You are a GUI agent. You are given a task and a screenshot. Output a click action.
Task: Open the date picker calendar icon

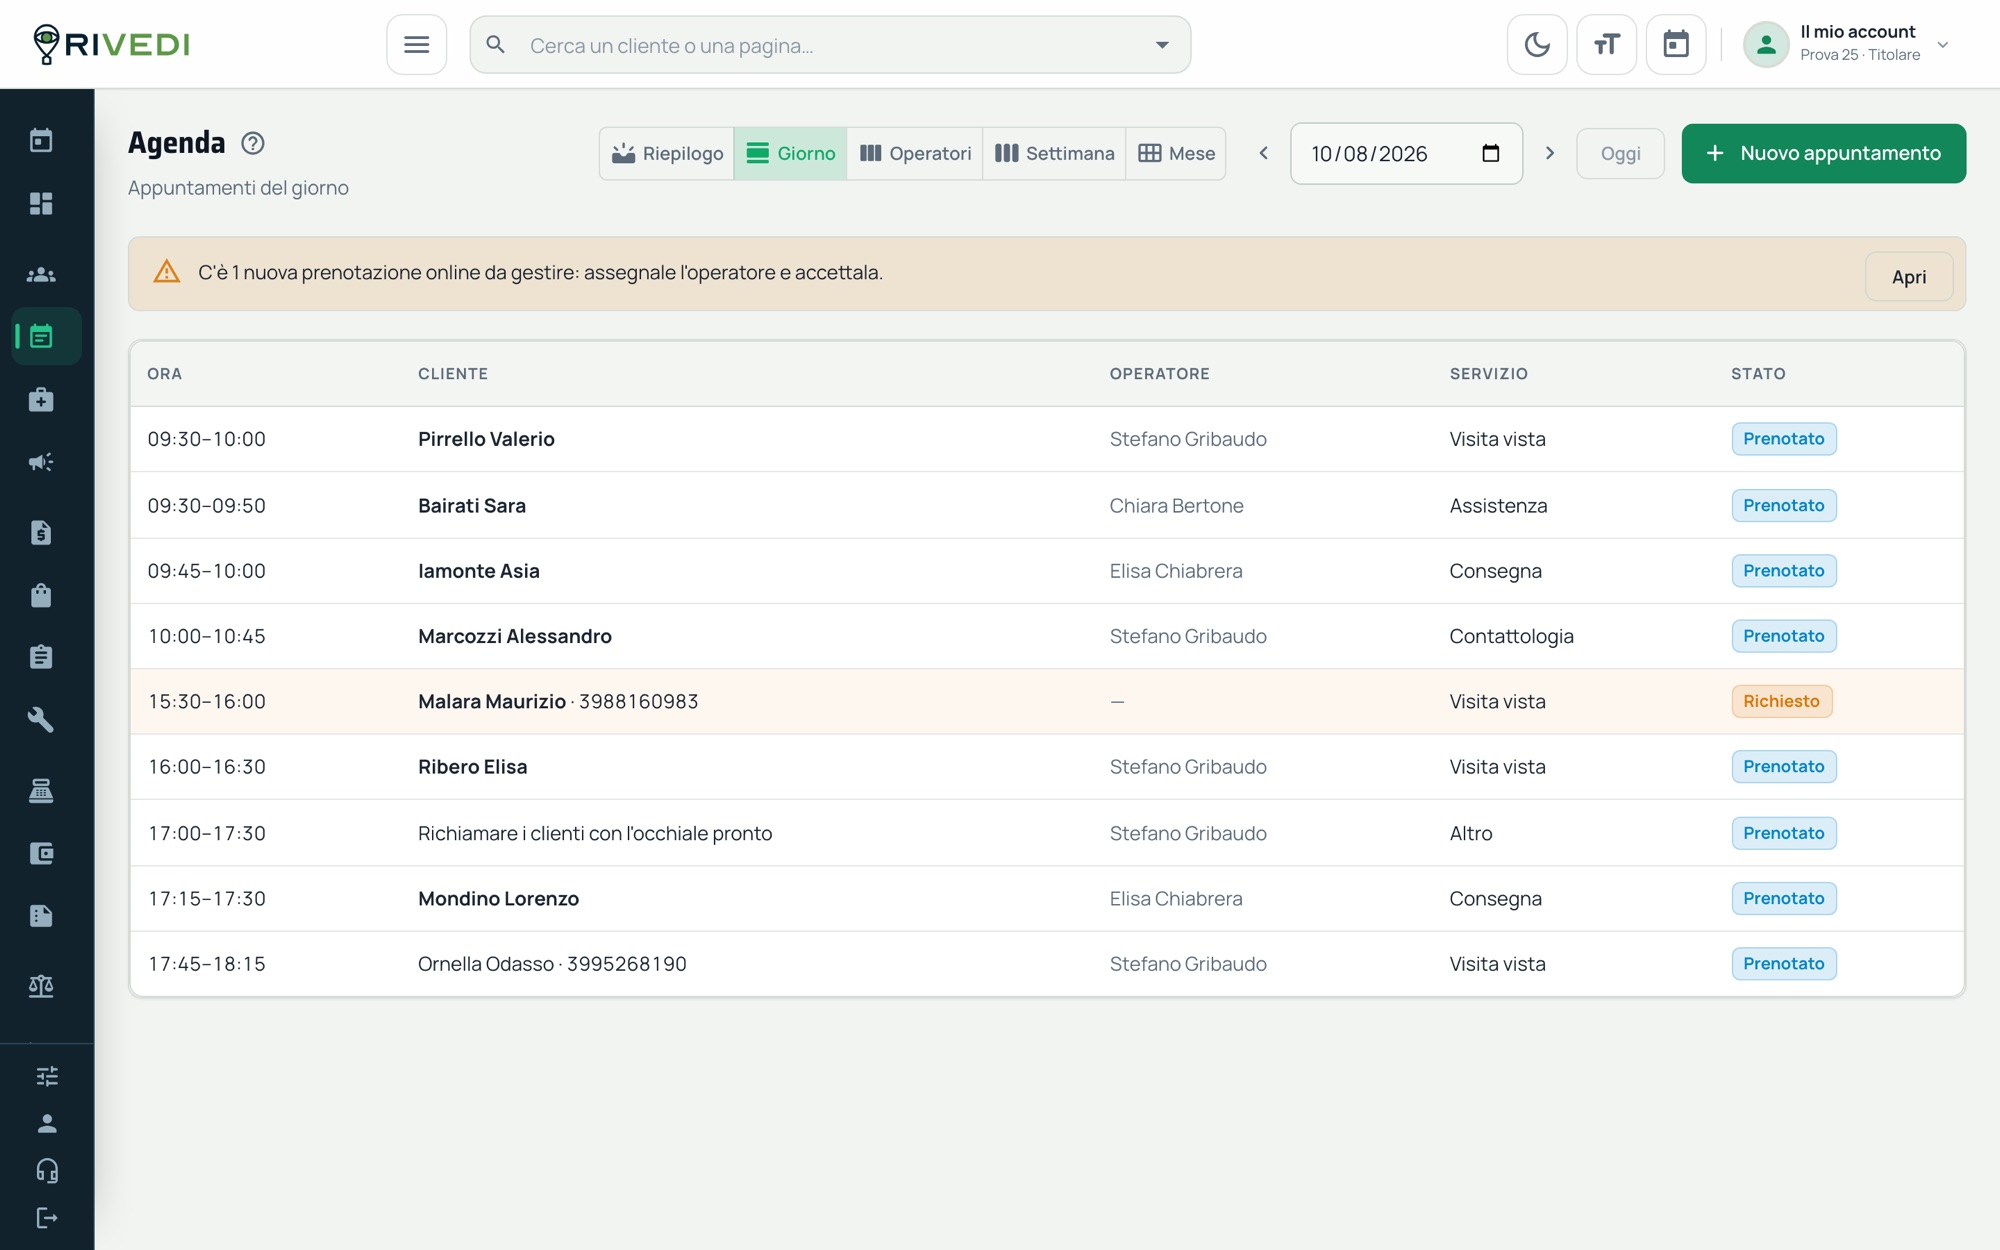coord(1490,153)
